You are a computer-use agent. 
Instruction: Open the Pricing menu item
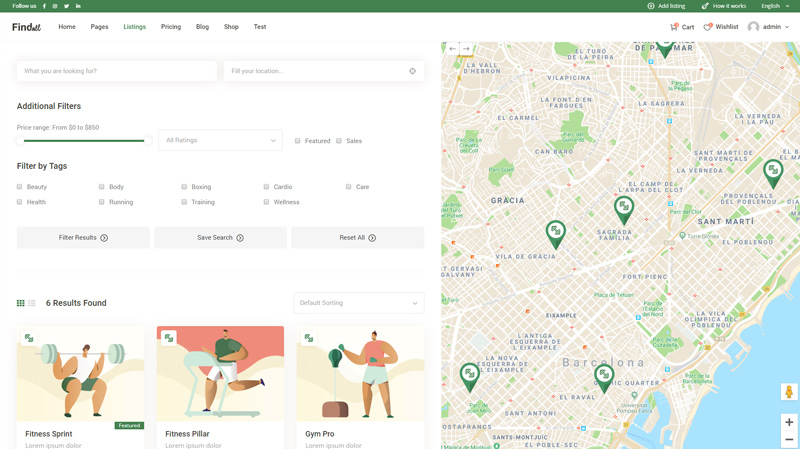pos(171,27)
